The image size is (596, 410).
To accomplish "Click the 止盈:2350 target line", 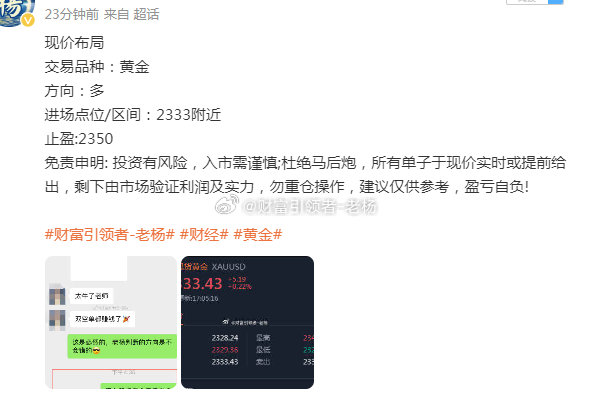I will coord(79,139).
